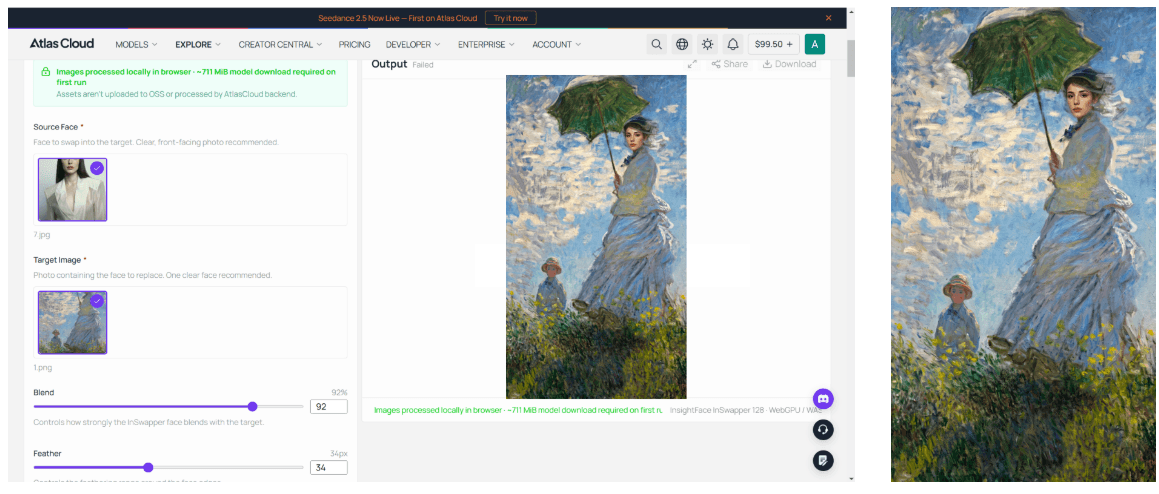The width and height of the screenshot is (1159, 494).
Task: Open the bell notifications icon
Action: 733,44
